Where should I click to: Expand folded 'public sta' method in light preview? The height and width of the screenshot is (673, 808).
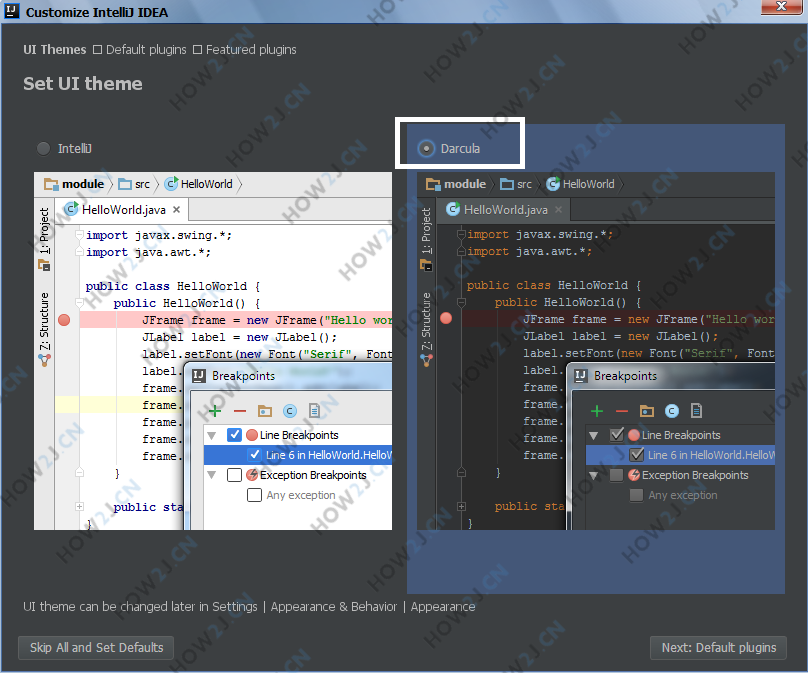tap(79, 507)
